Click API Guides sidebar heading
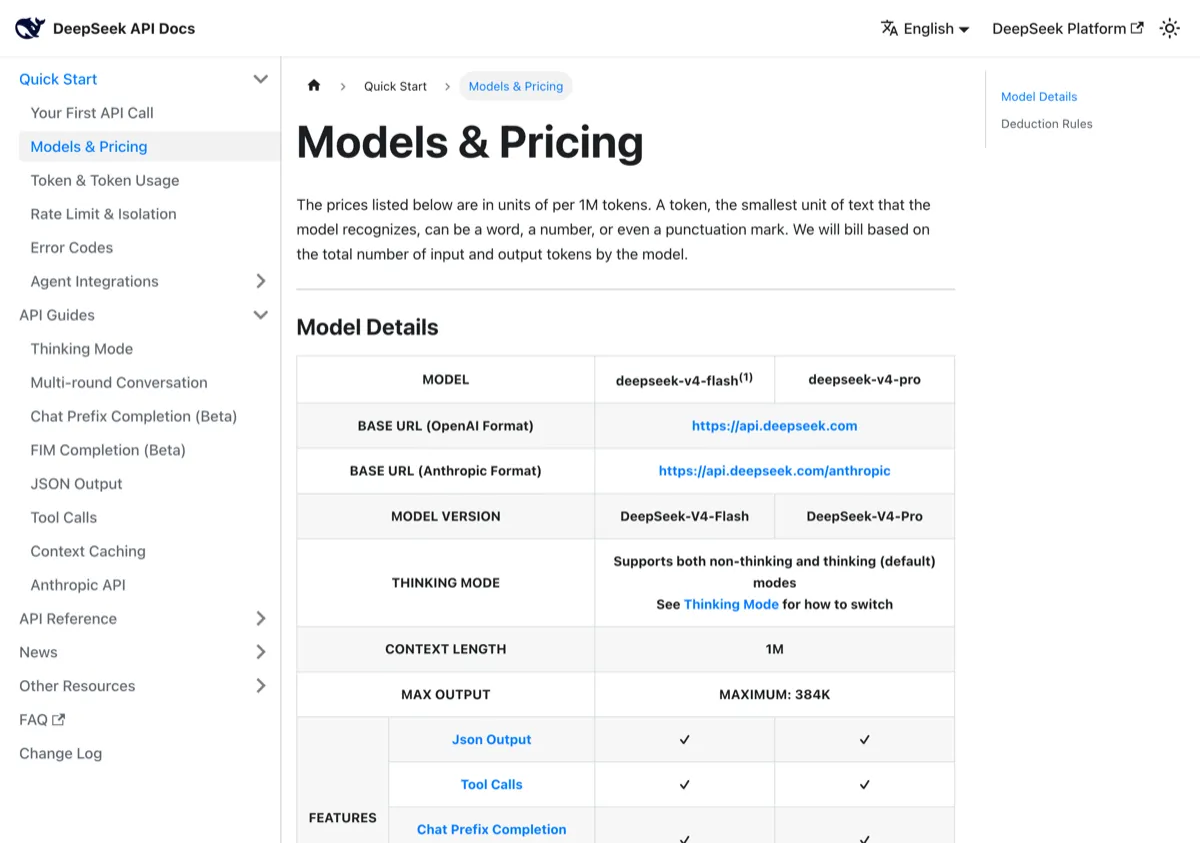 pyautogui.click(x=57, y=315)
